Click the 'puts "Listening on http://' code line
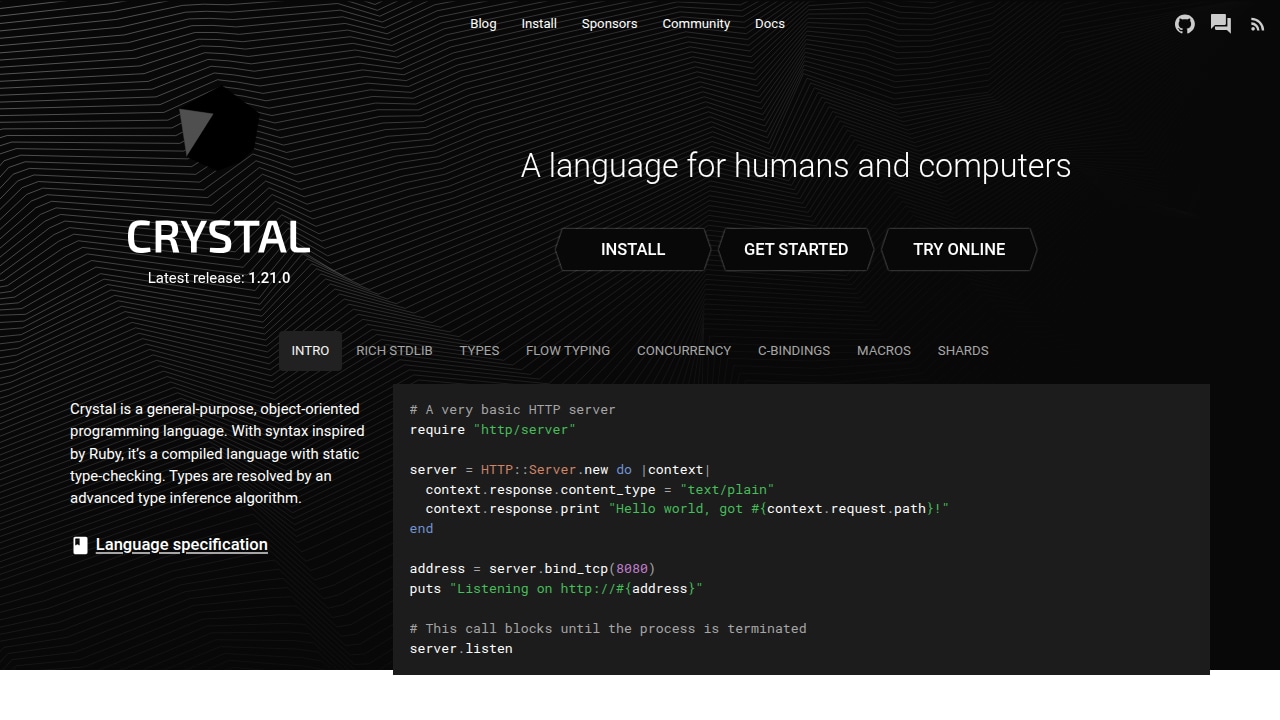The image size is (1280, 720). (556, 589)
